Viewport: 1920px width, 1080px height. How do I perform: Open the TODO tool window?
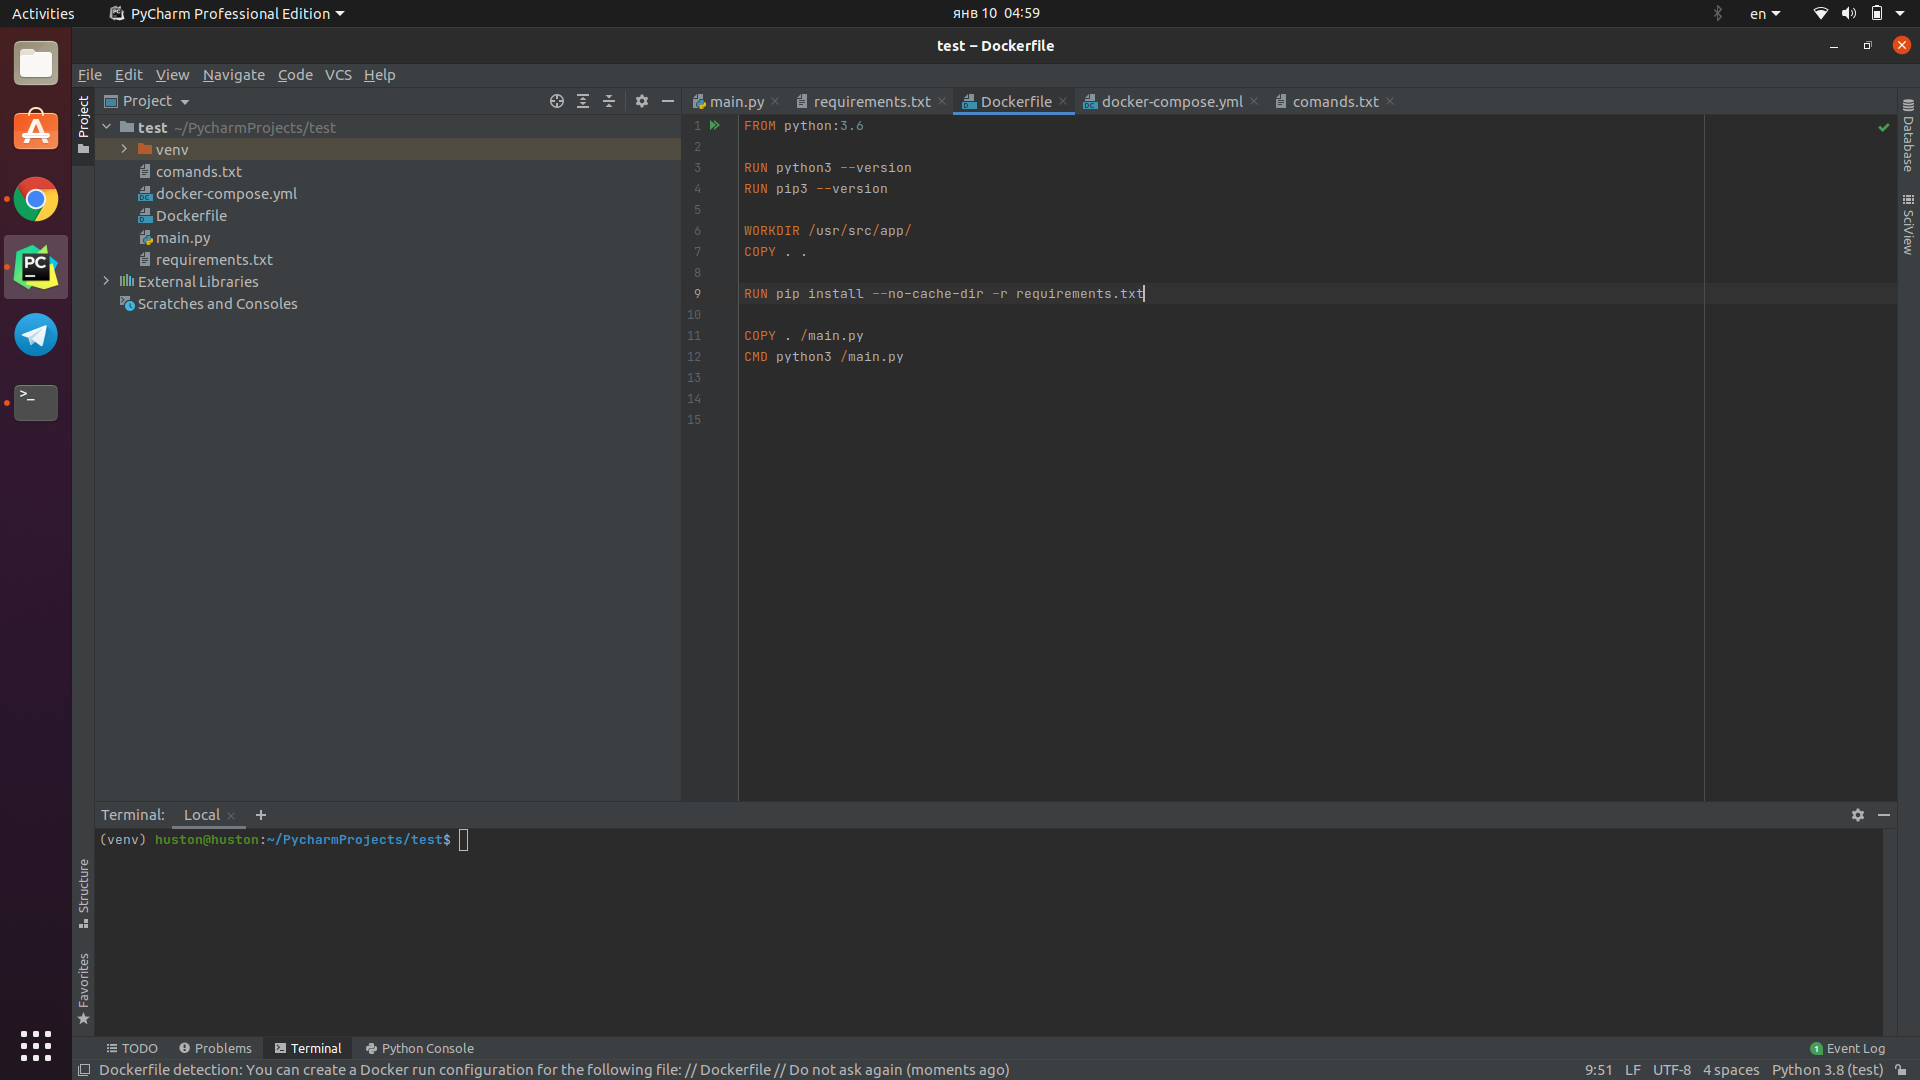(132, 1048)
